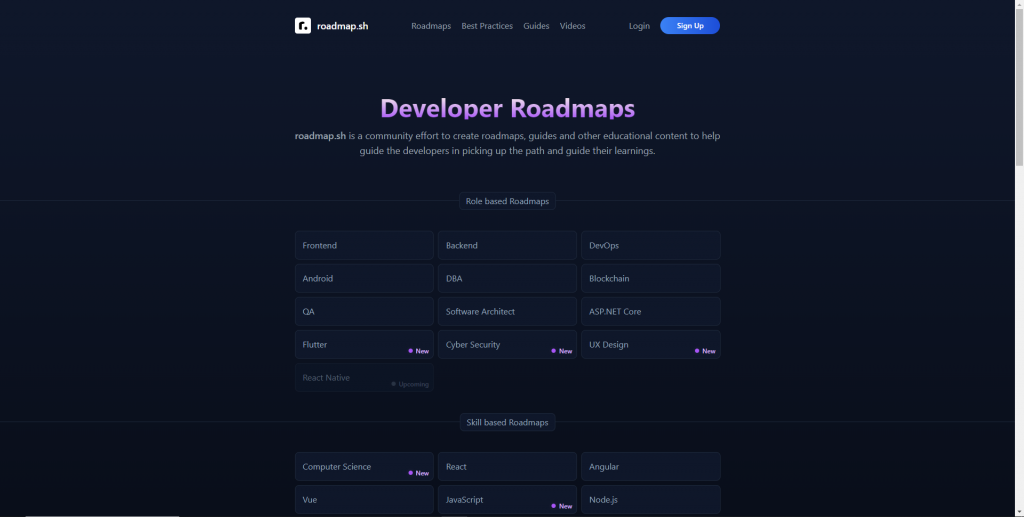Open the Guides nav item
1024x517 pixels.
[x=536, y=26]
